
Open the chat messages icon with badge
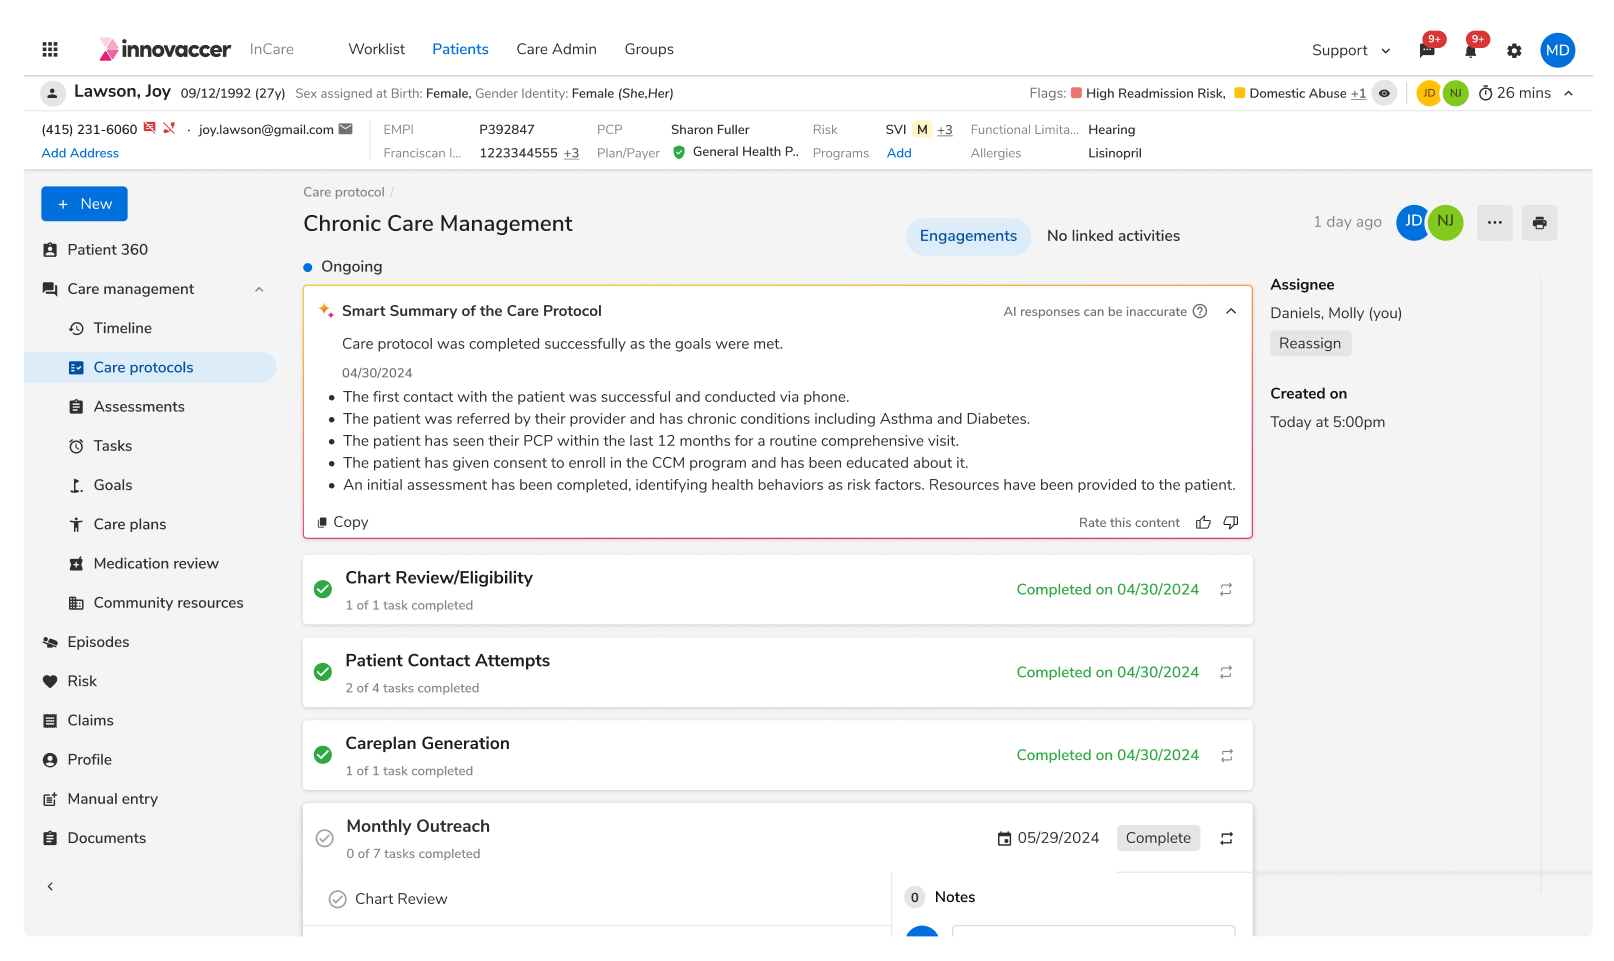(x=1427, y=50)
